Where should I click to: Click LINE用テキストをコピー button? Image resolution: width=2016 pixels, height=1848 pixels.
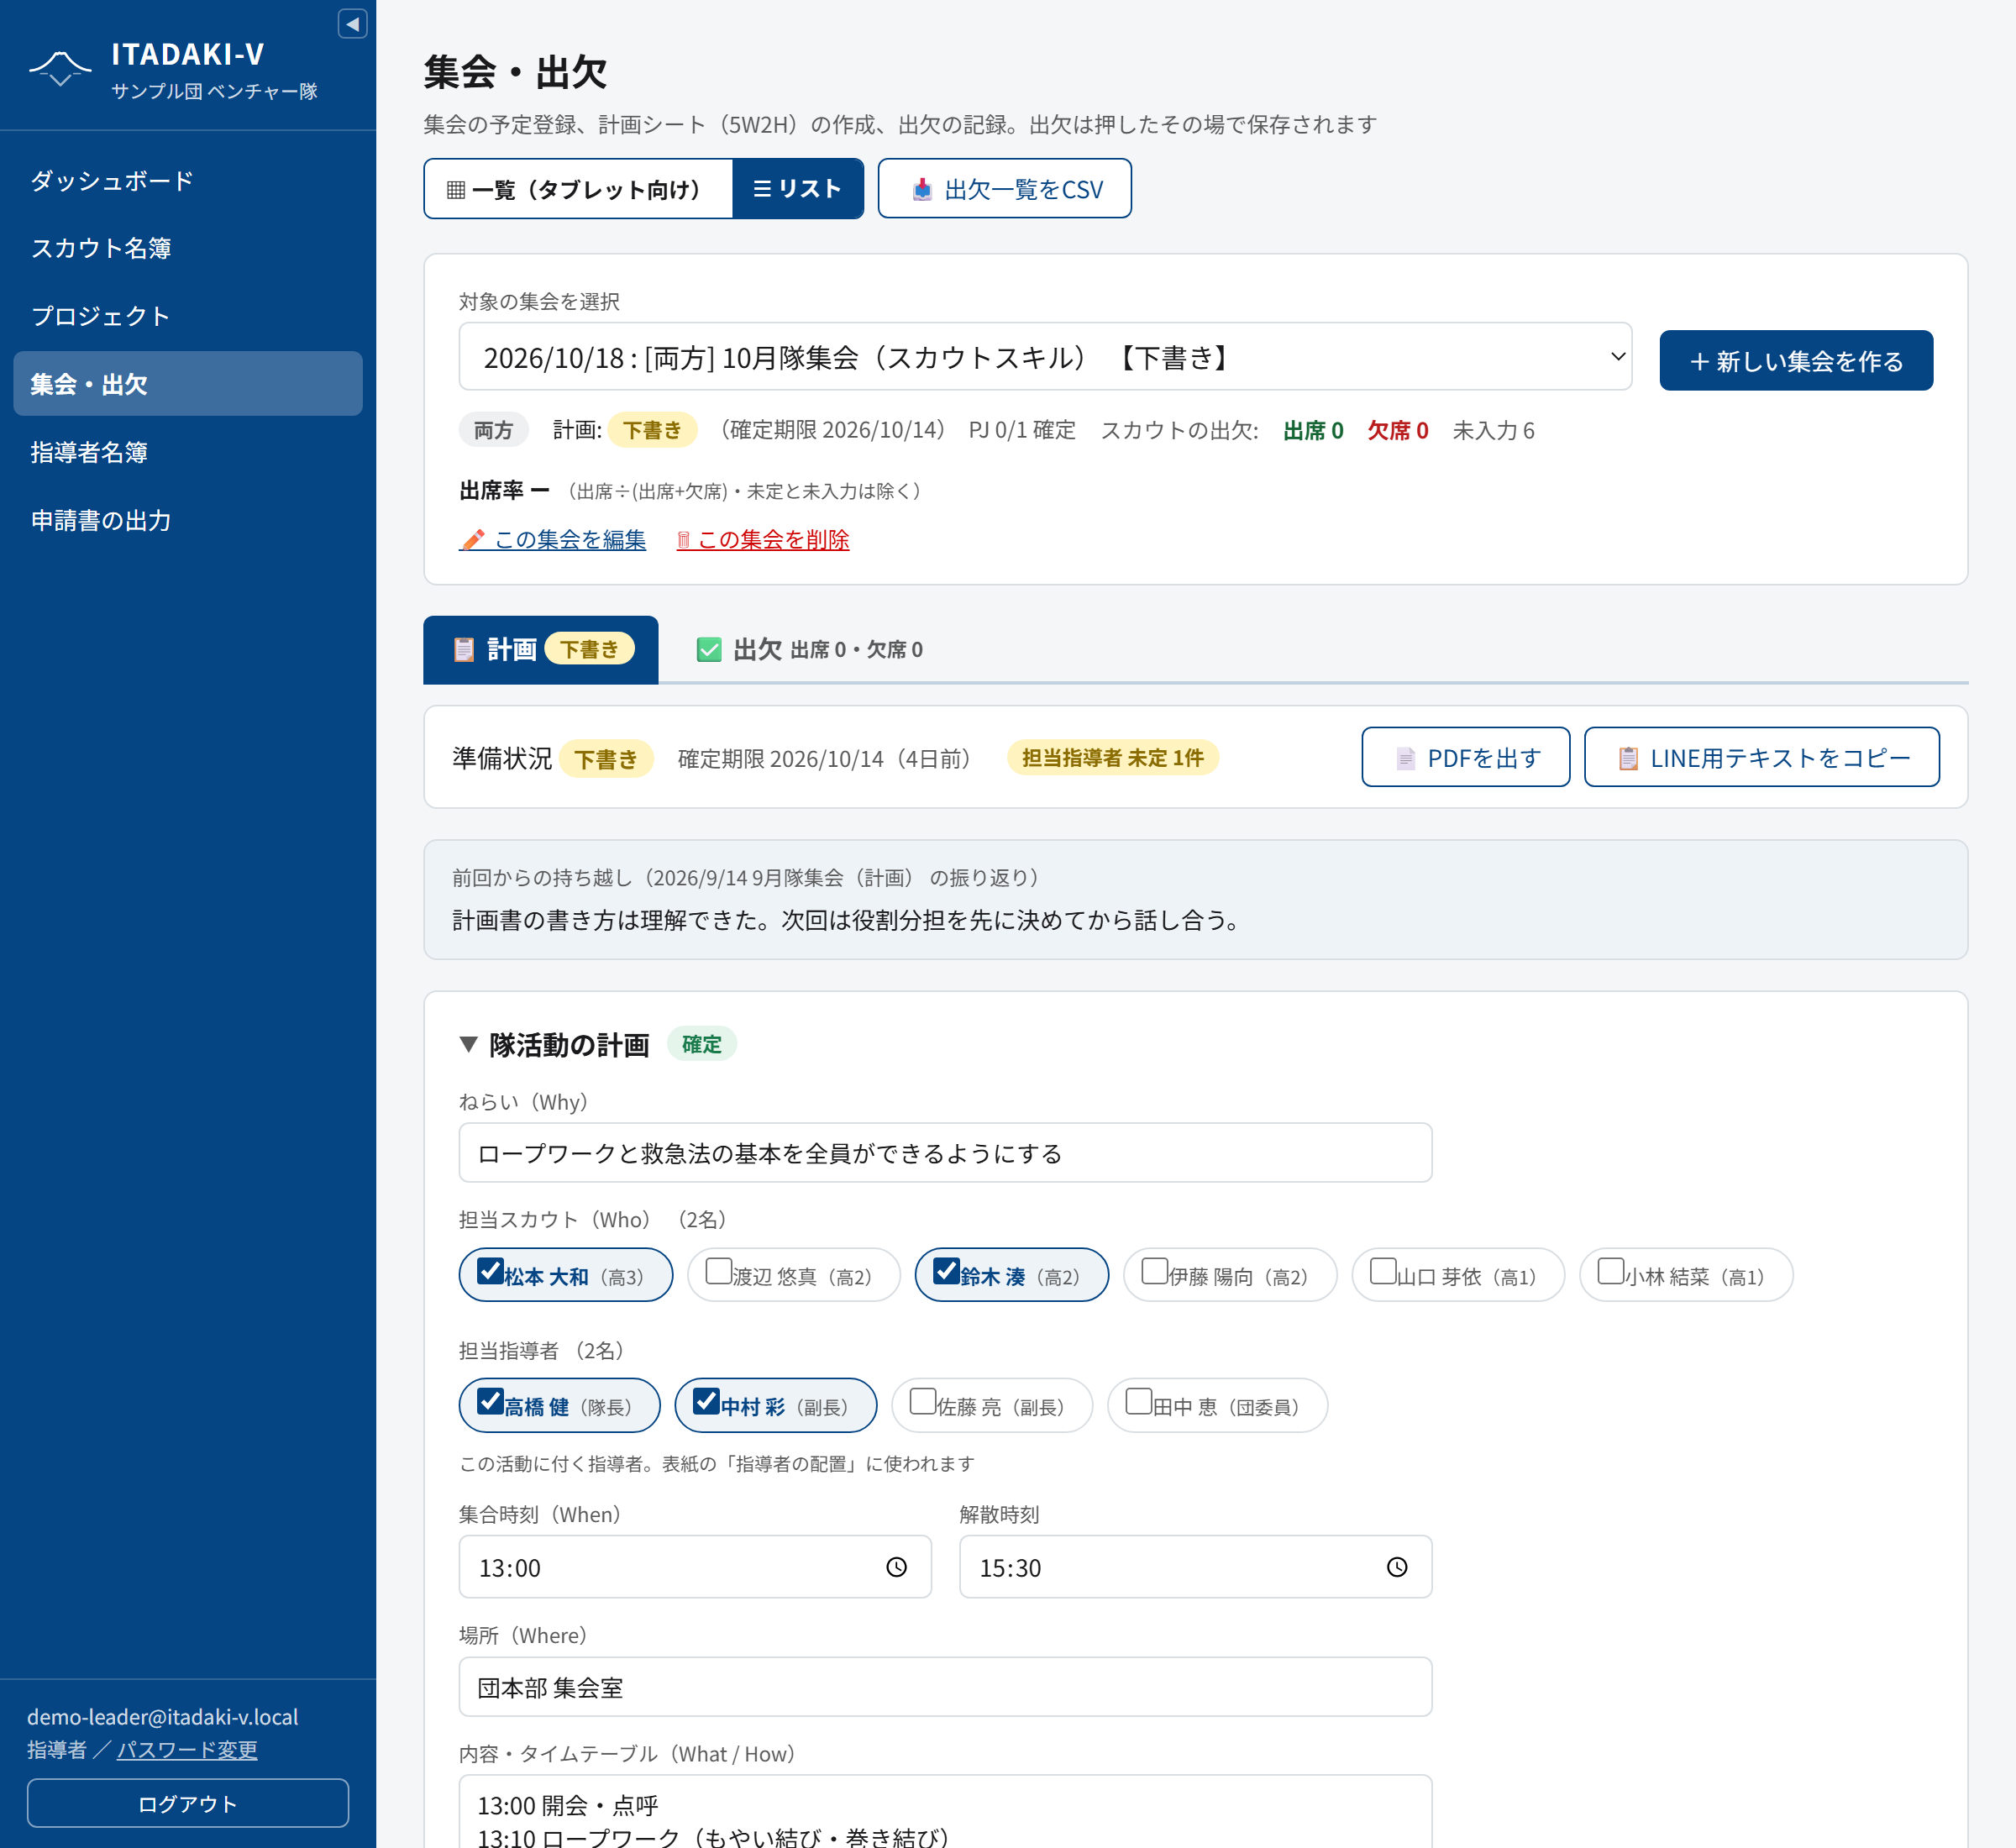click(1761, 758)
